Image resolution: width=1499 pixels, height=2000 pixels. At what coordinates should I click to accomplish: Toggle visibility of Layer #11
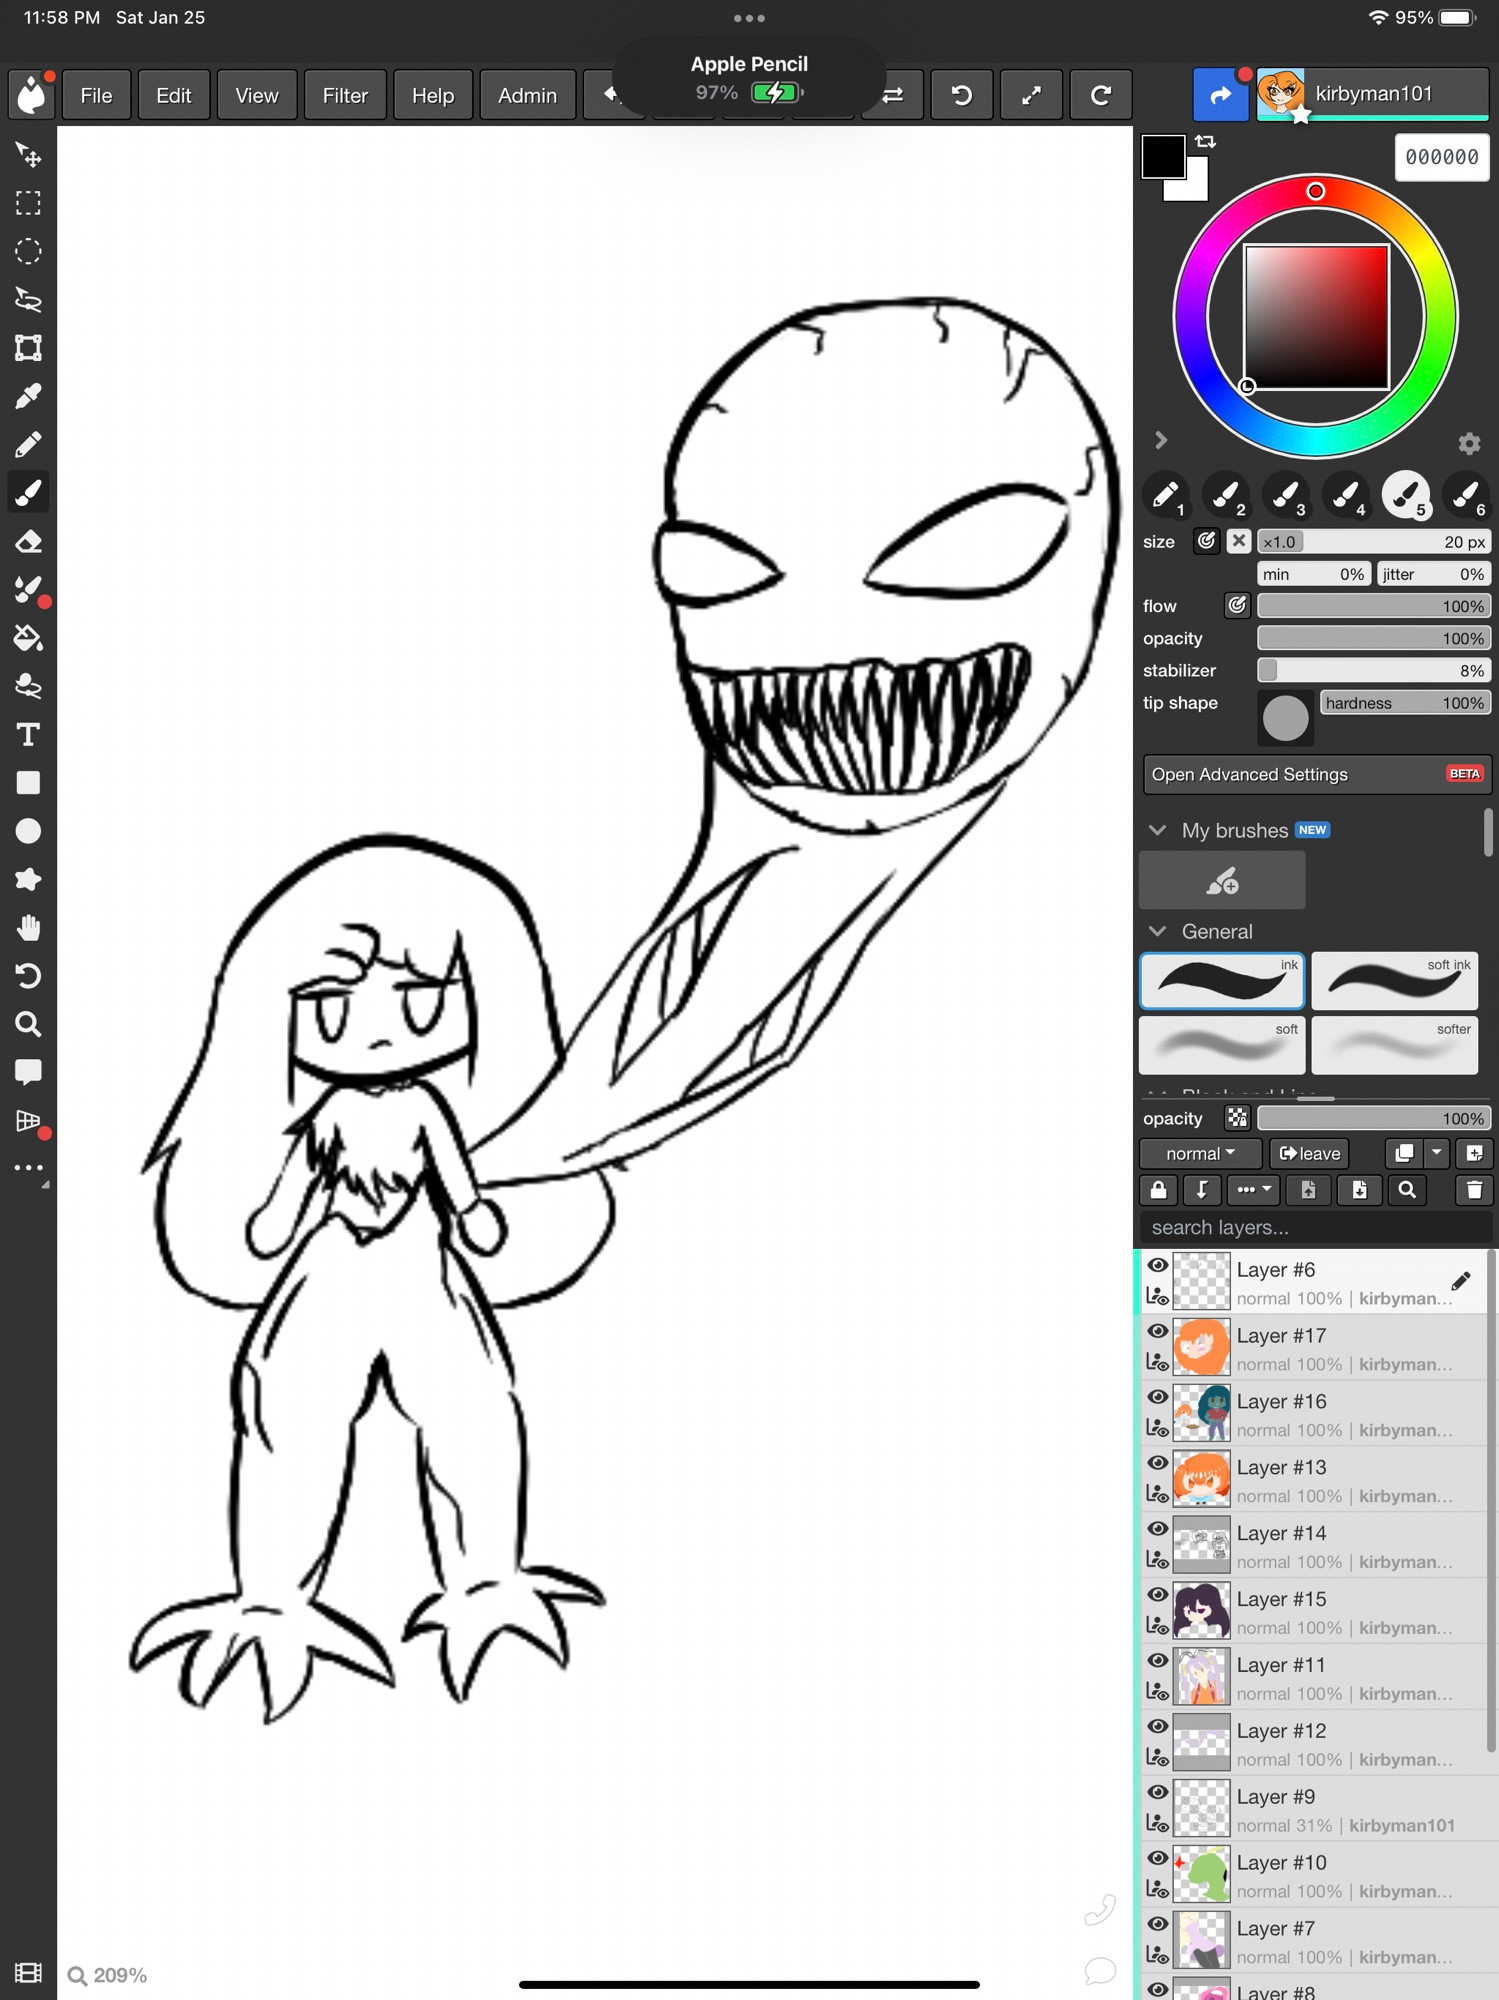pyautogui.click(x=1157, y=1661)
